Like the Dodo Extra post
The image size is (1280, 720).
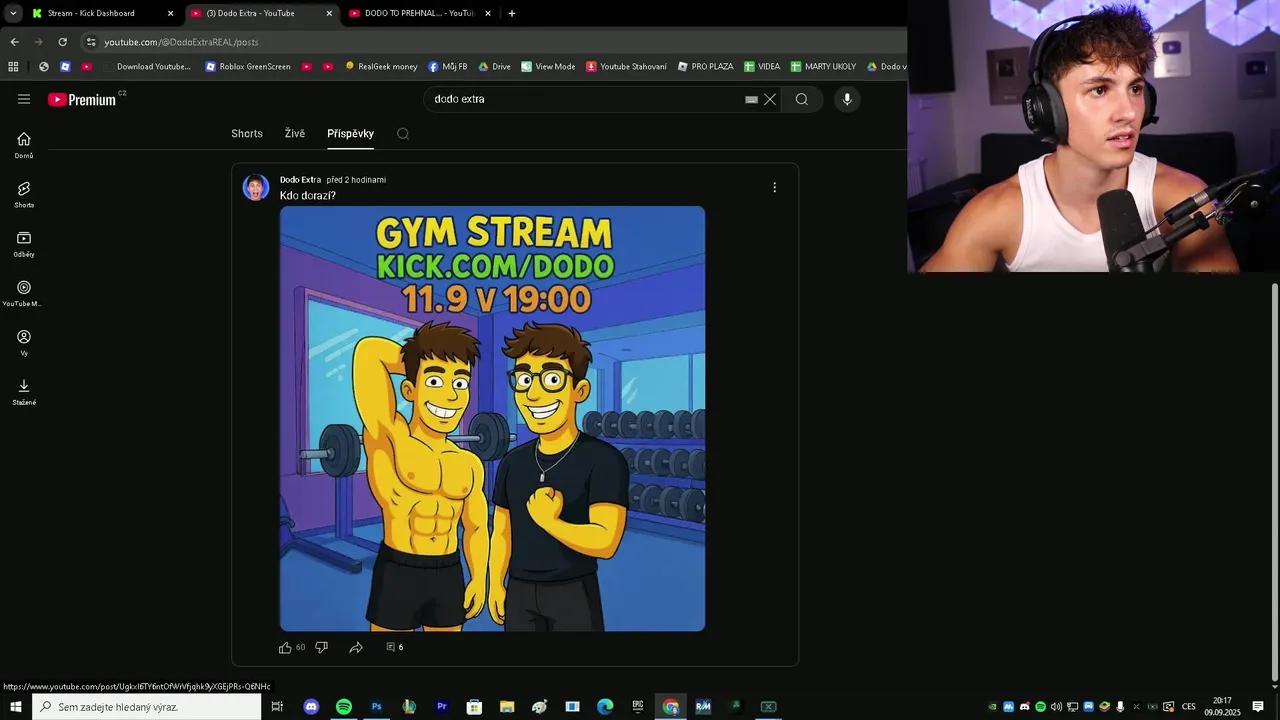coord(285,647)
